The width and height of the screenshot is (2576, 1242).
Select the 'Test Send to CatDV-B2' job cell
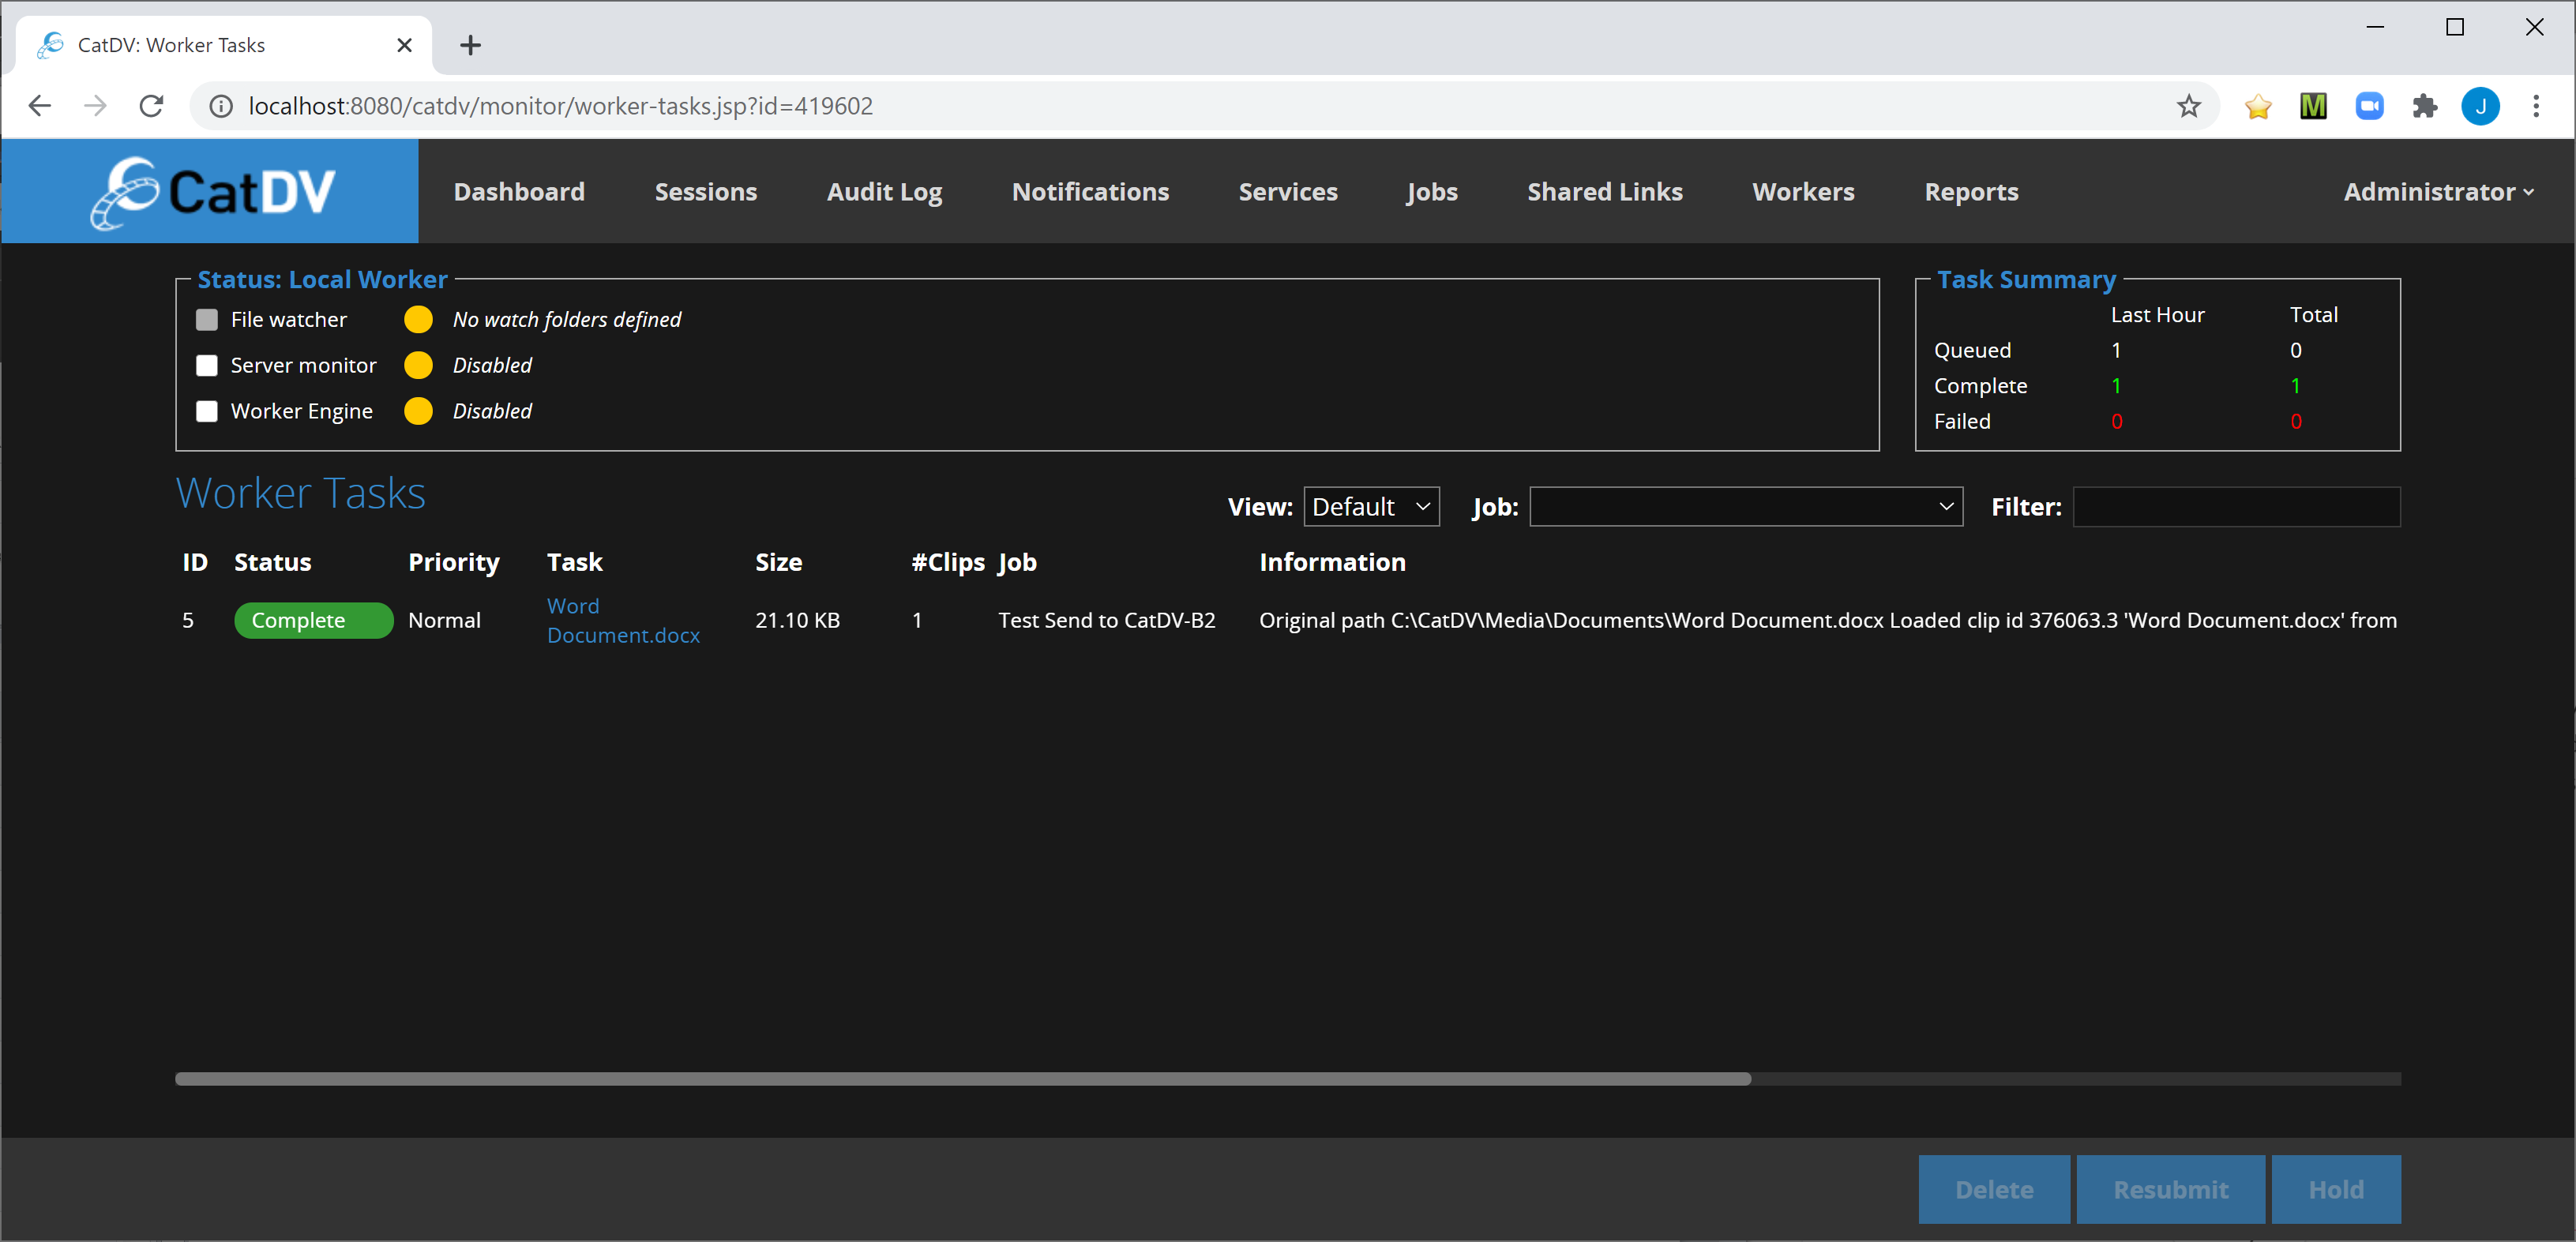tap(1106, 620)
